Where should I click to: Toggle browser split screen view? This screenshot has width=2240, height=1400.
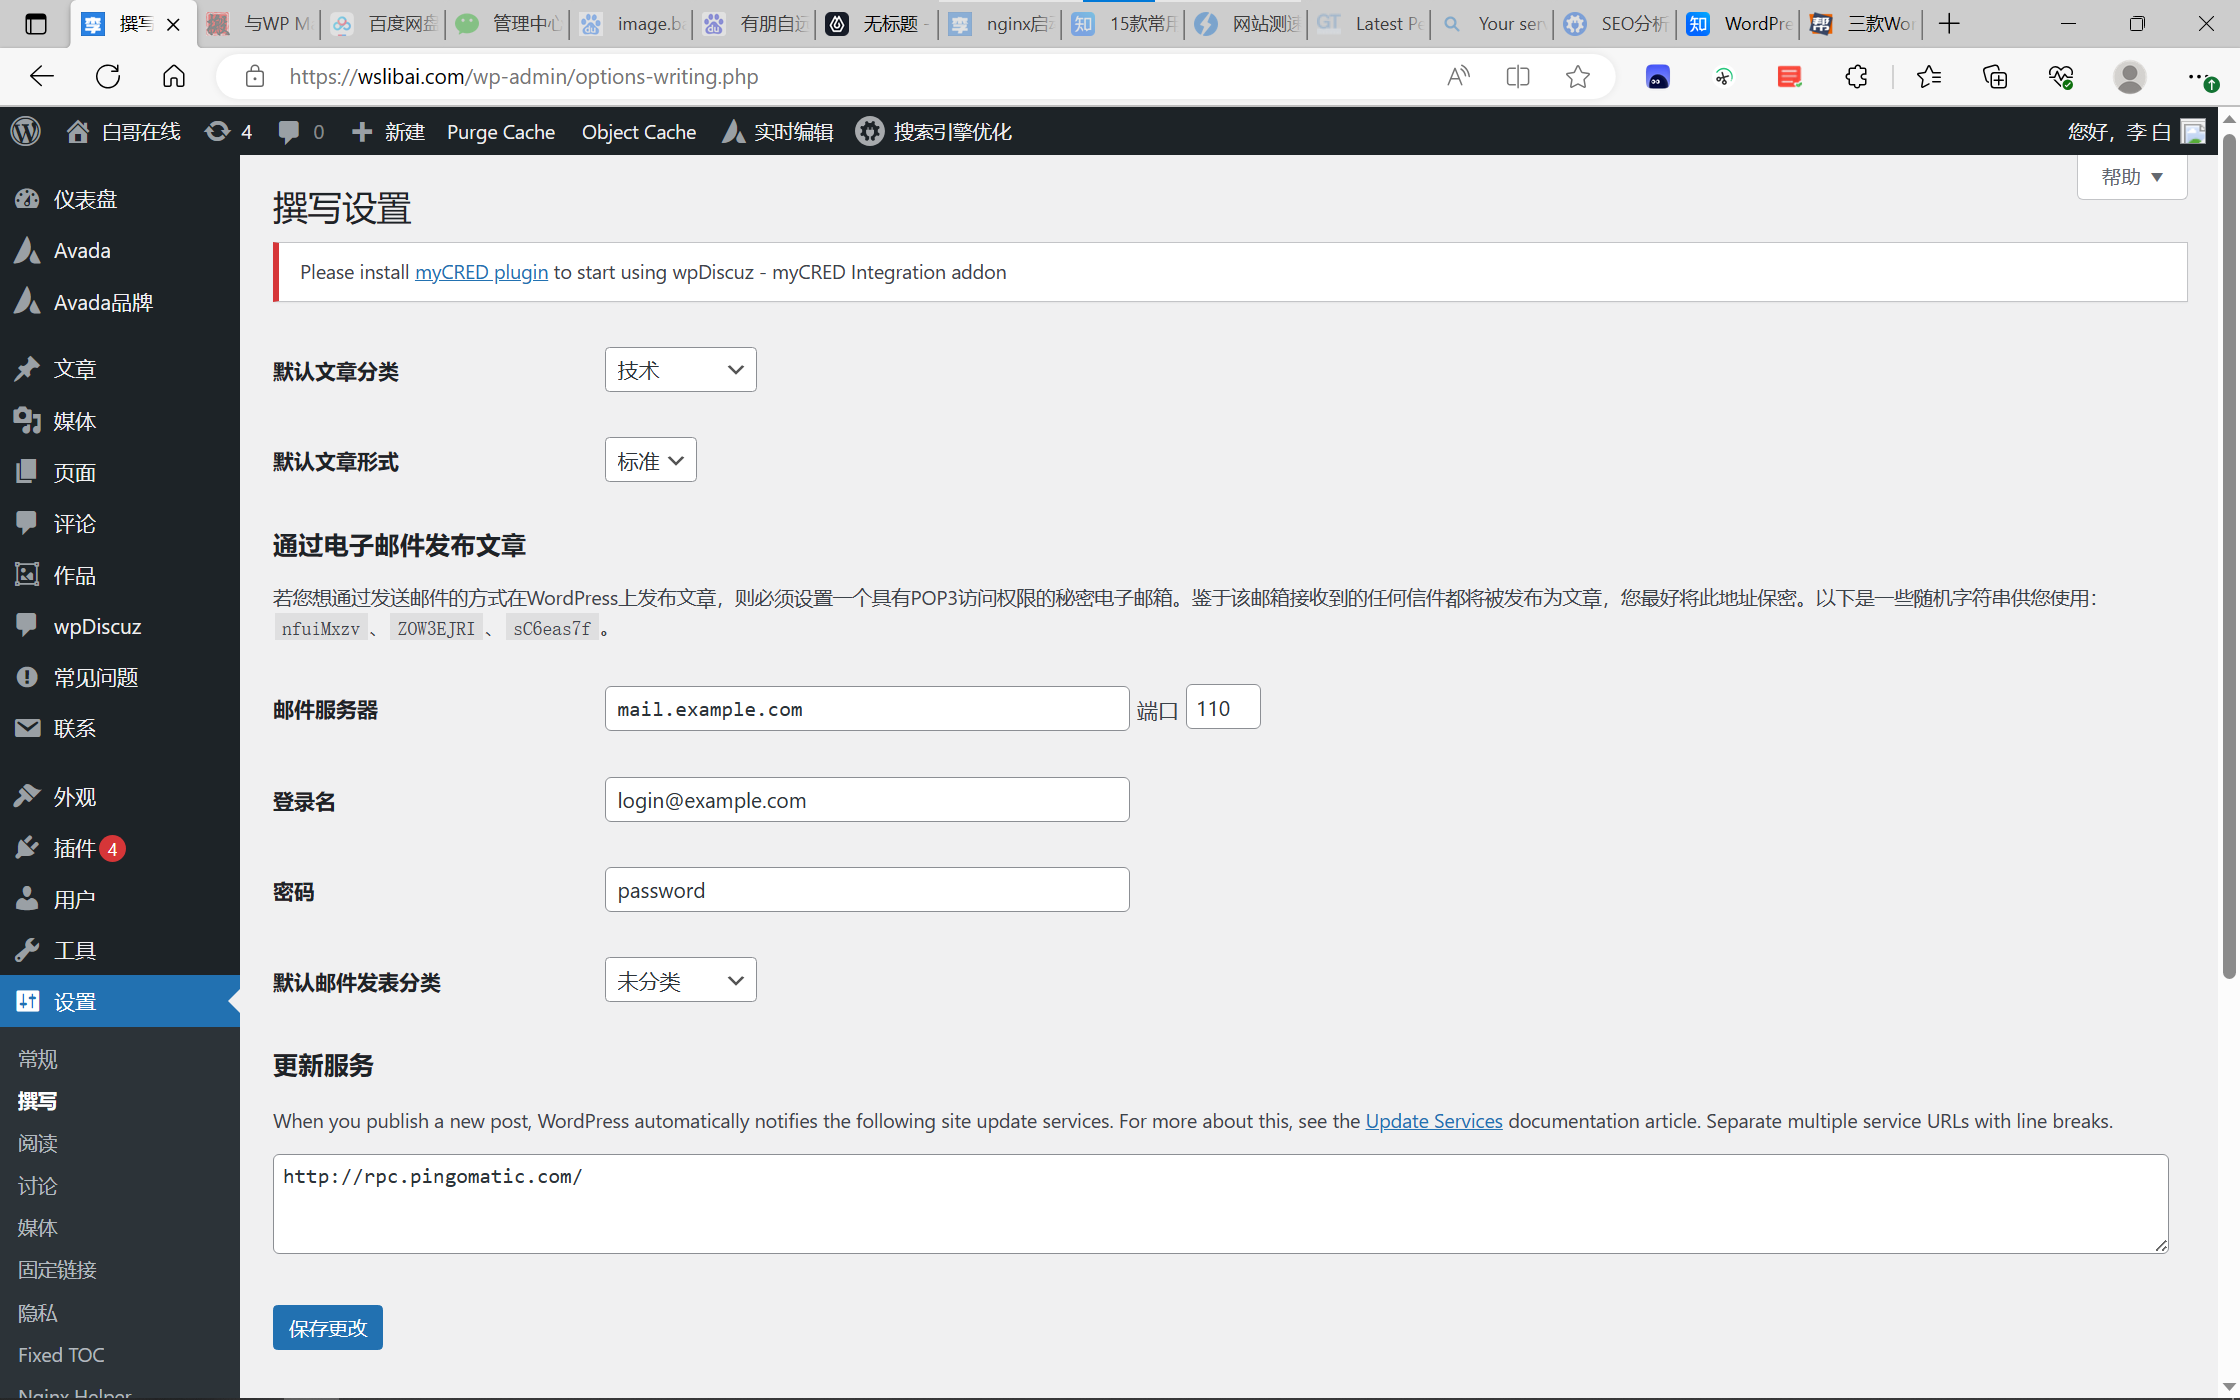coord(1517,76)
